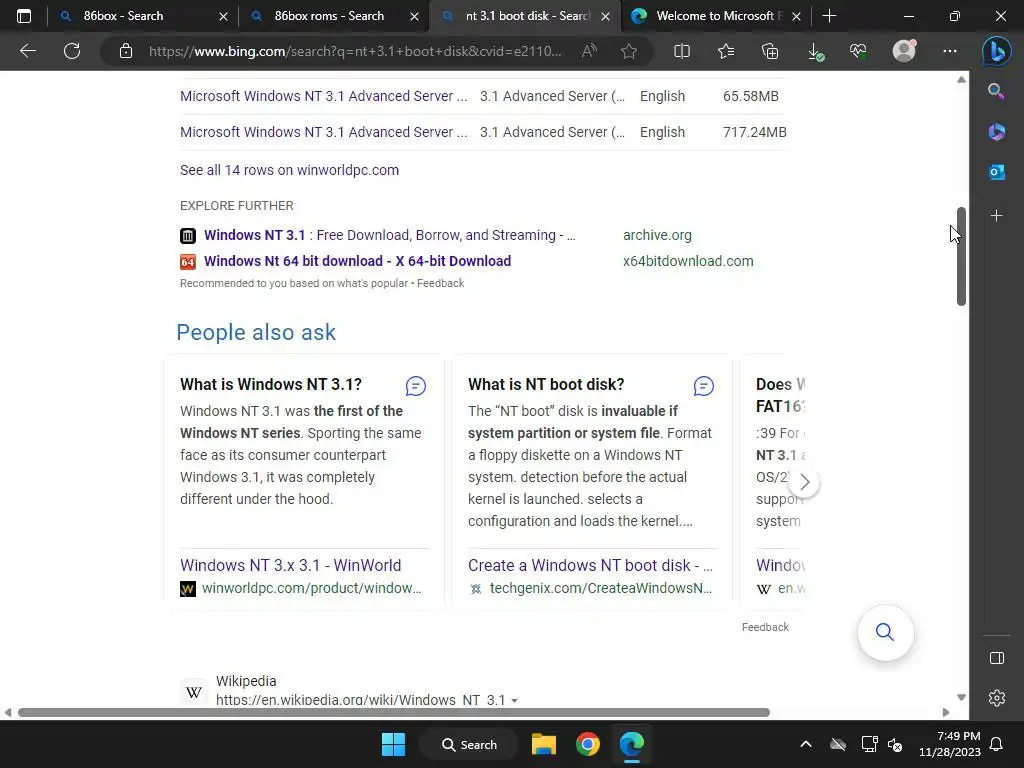Open Windows Start menu
This screenshot has height=768, width=1024.
(393, 744)
